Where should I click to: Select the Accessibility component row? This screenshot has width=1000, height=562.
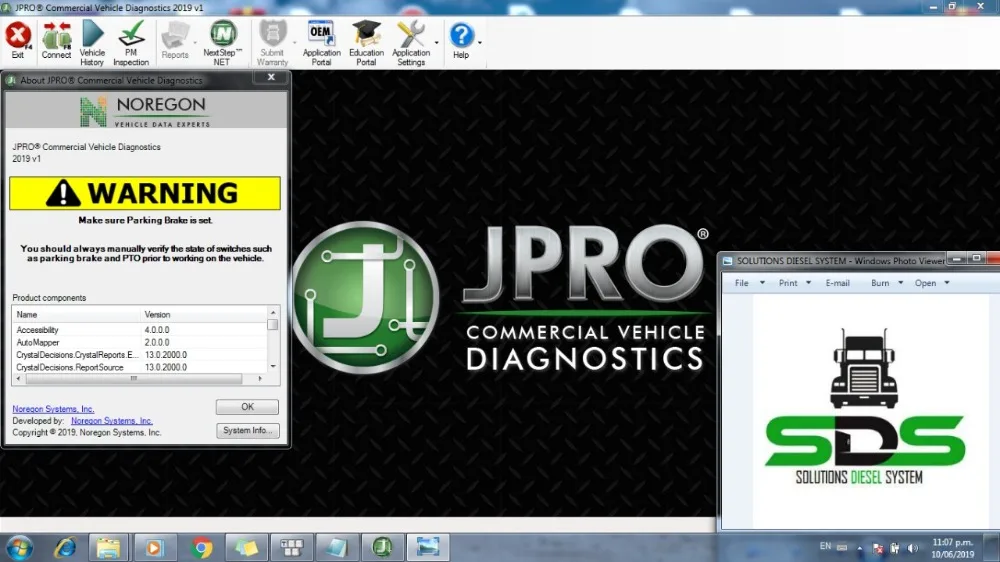[x=140, y=330]
